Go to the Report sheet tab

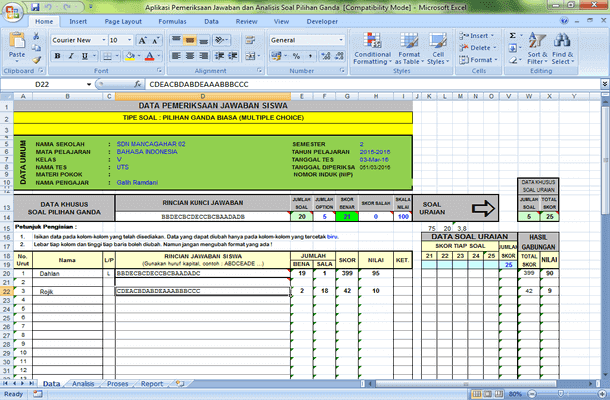click(152, 384)
